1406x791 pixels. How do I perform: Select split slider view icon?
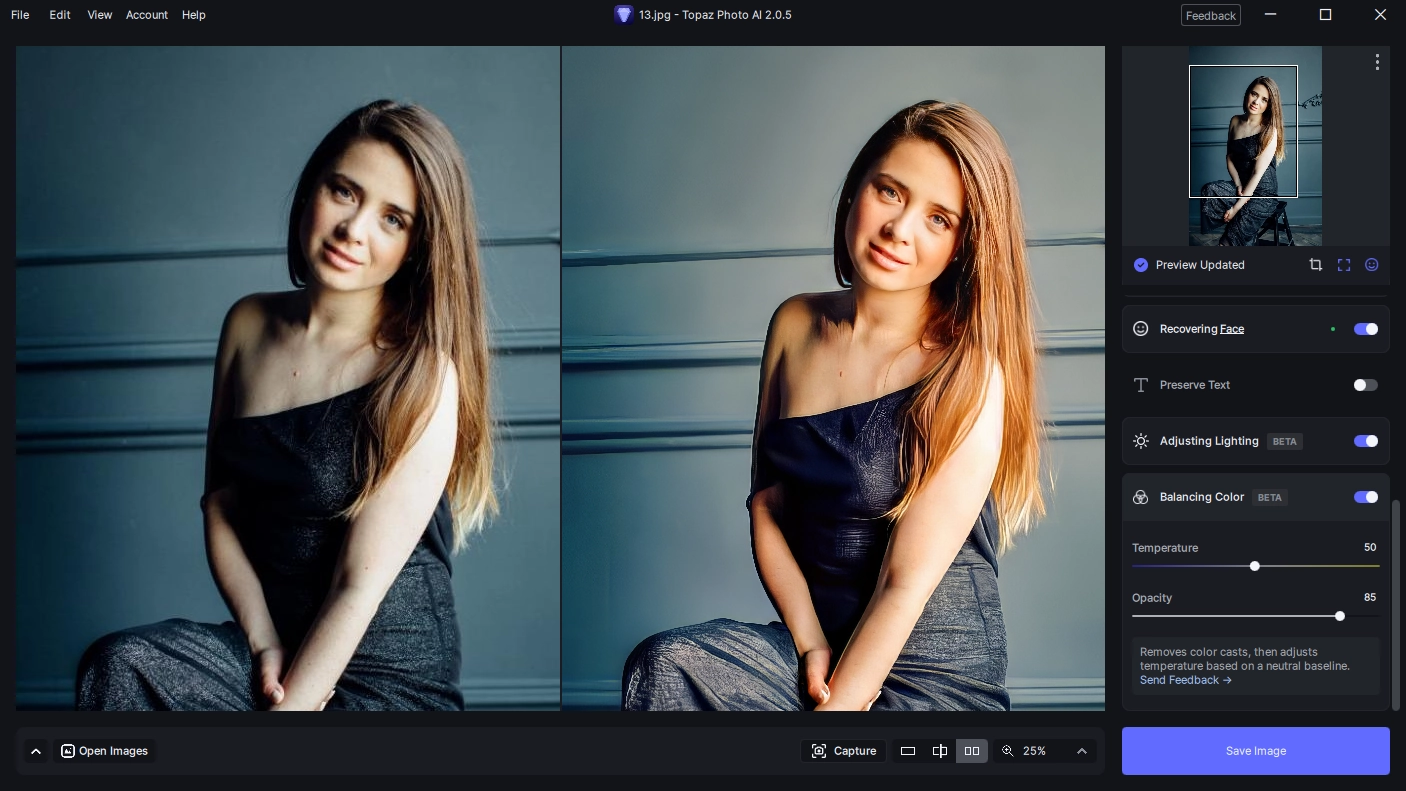click(x=940, y=751)
